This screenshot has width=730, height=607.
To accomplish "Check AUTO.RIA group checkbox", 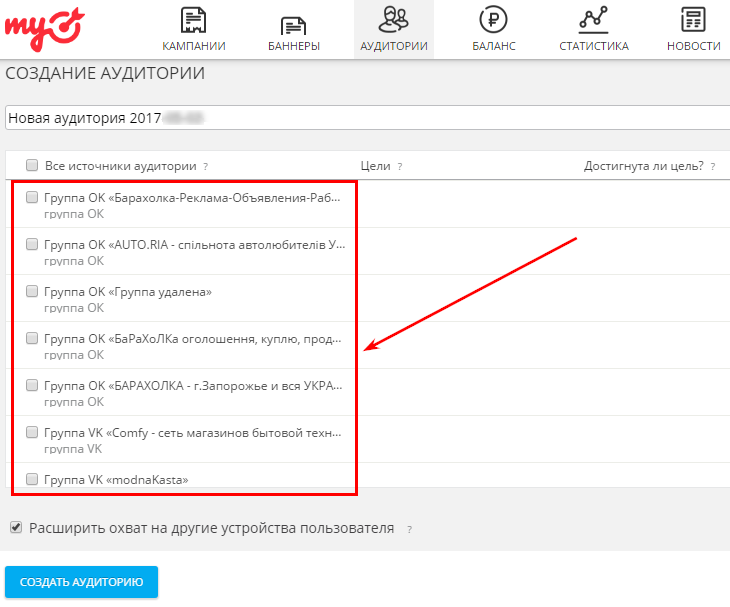I will (x=32, y=244).
